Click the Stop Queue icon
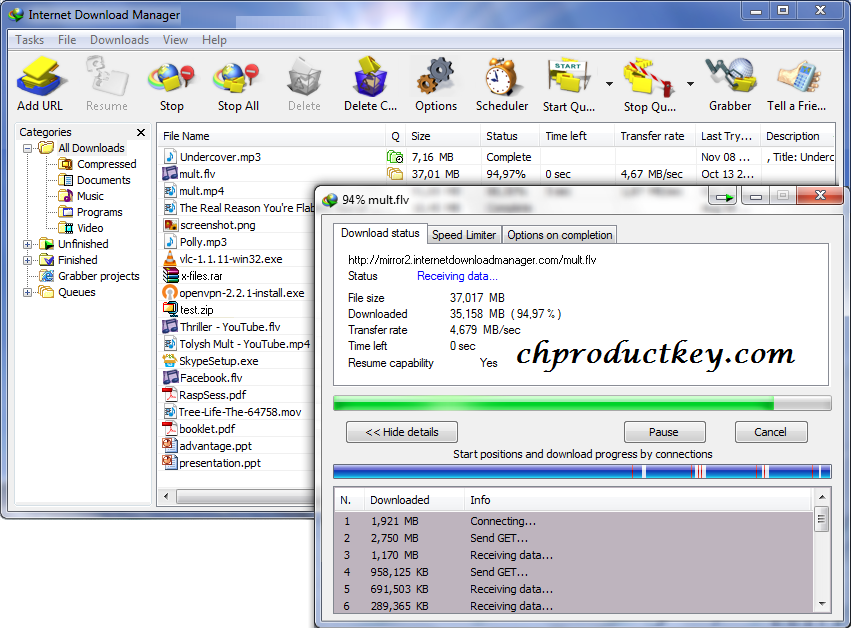Image resolution: width=851 pixels, height=628 pixels. pyautogui.click(x=649, y=77)
